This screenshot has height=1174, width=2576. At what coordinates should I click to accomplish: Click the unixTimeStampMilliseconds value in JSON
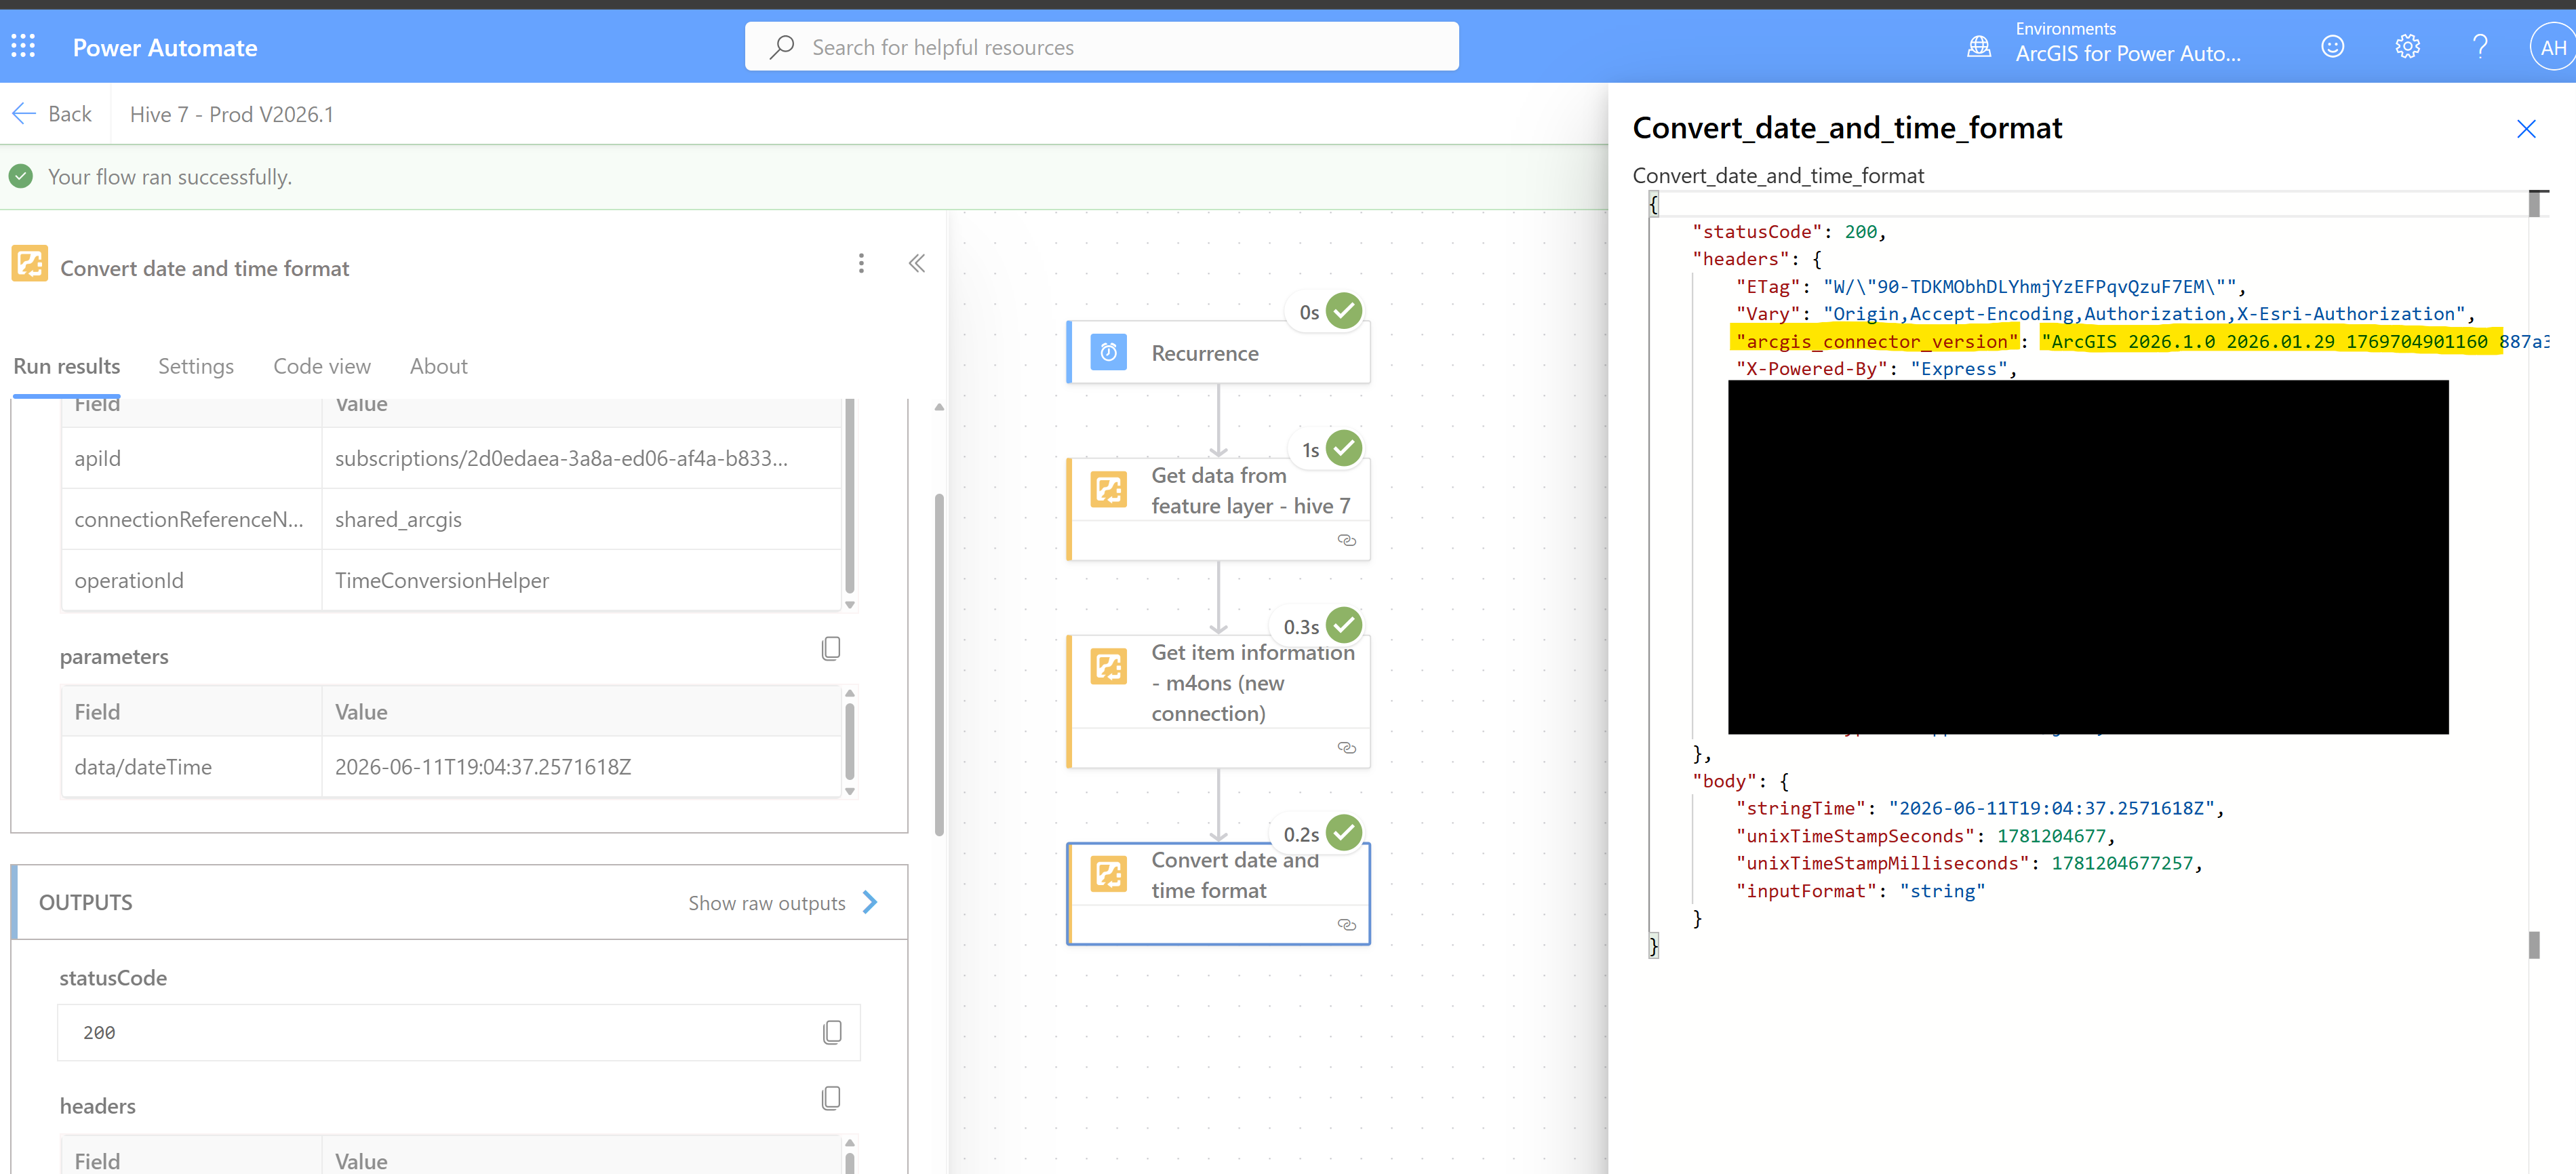(x=2122, y=863)
